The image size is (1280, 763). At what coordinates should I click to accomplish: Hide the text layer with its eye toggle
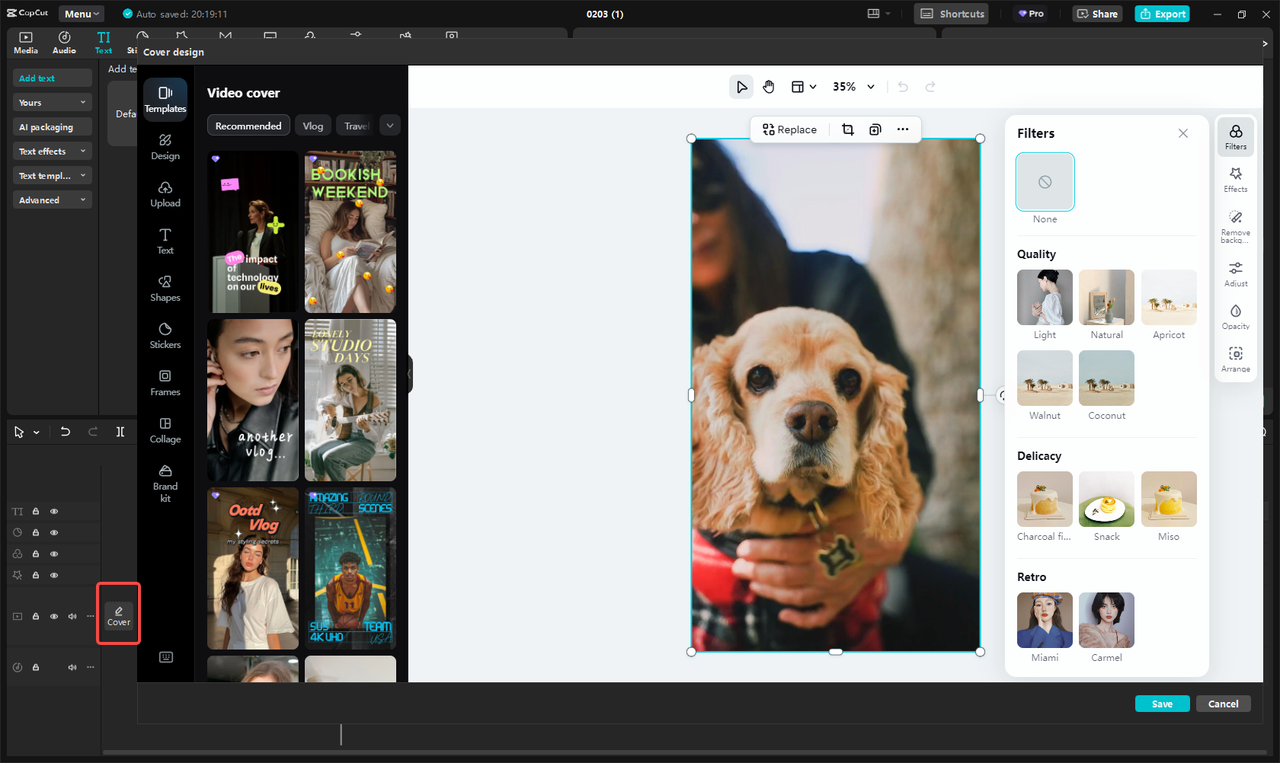coord(53,510)
